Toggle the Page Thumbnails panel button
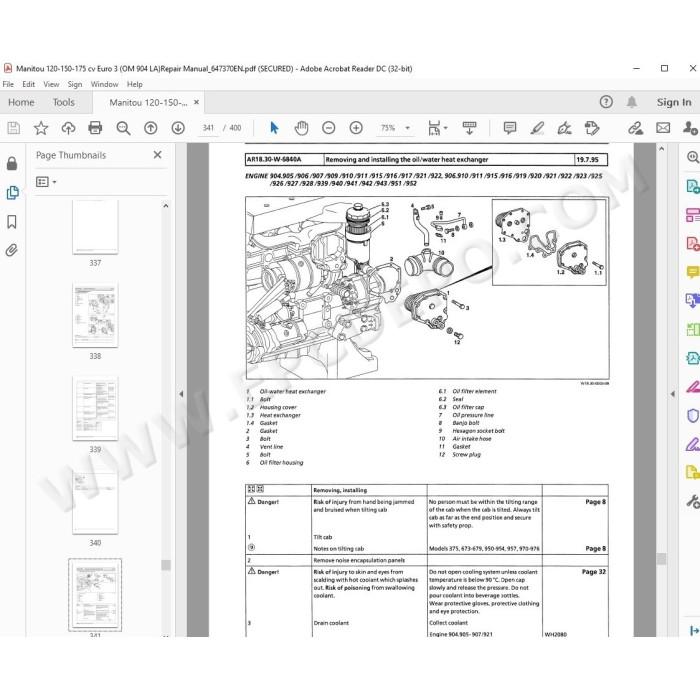 point(12,193)
